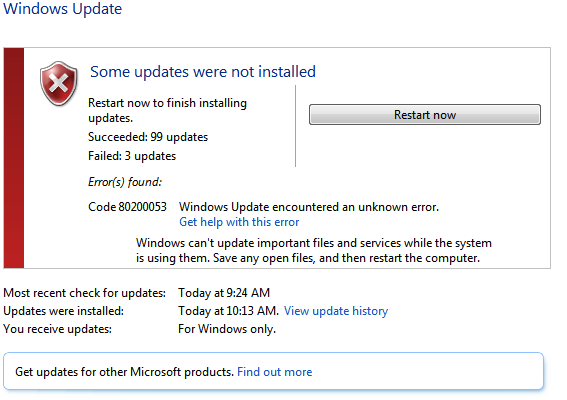The image size is (567, 400).
Task: Click the Get updates for other Microsoft products text
Action: point(124,372)
